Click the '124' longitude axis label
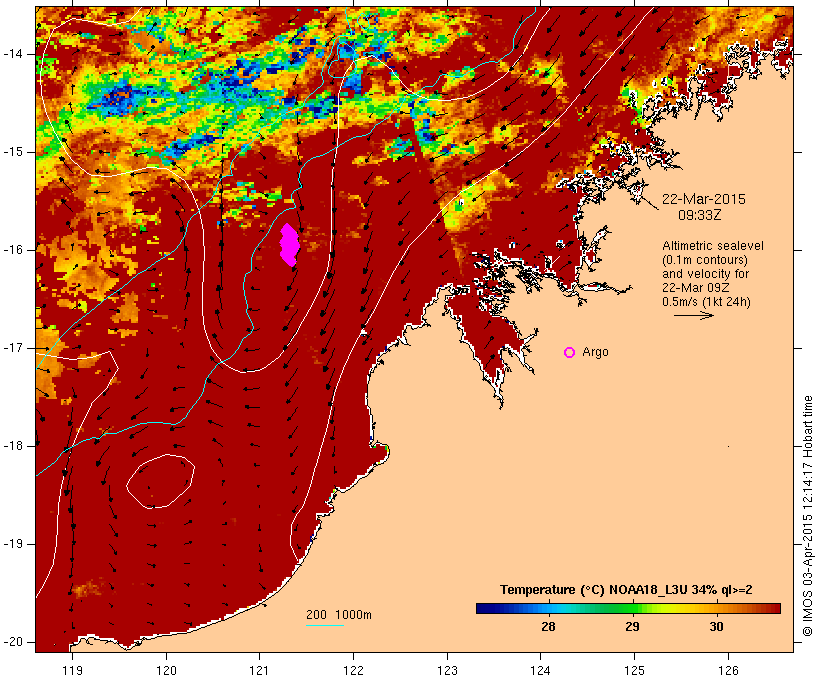820x680 pixels. [540, 670]
